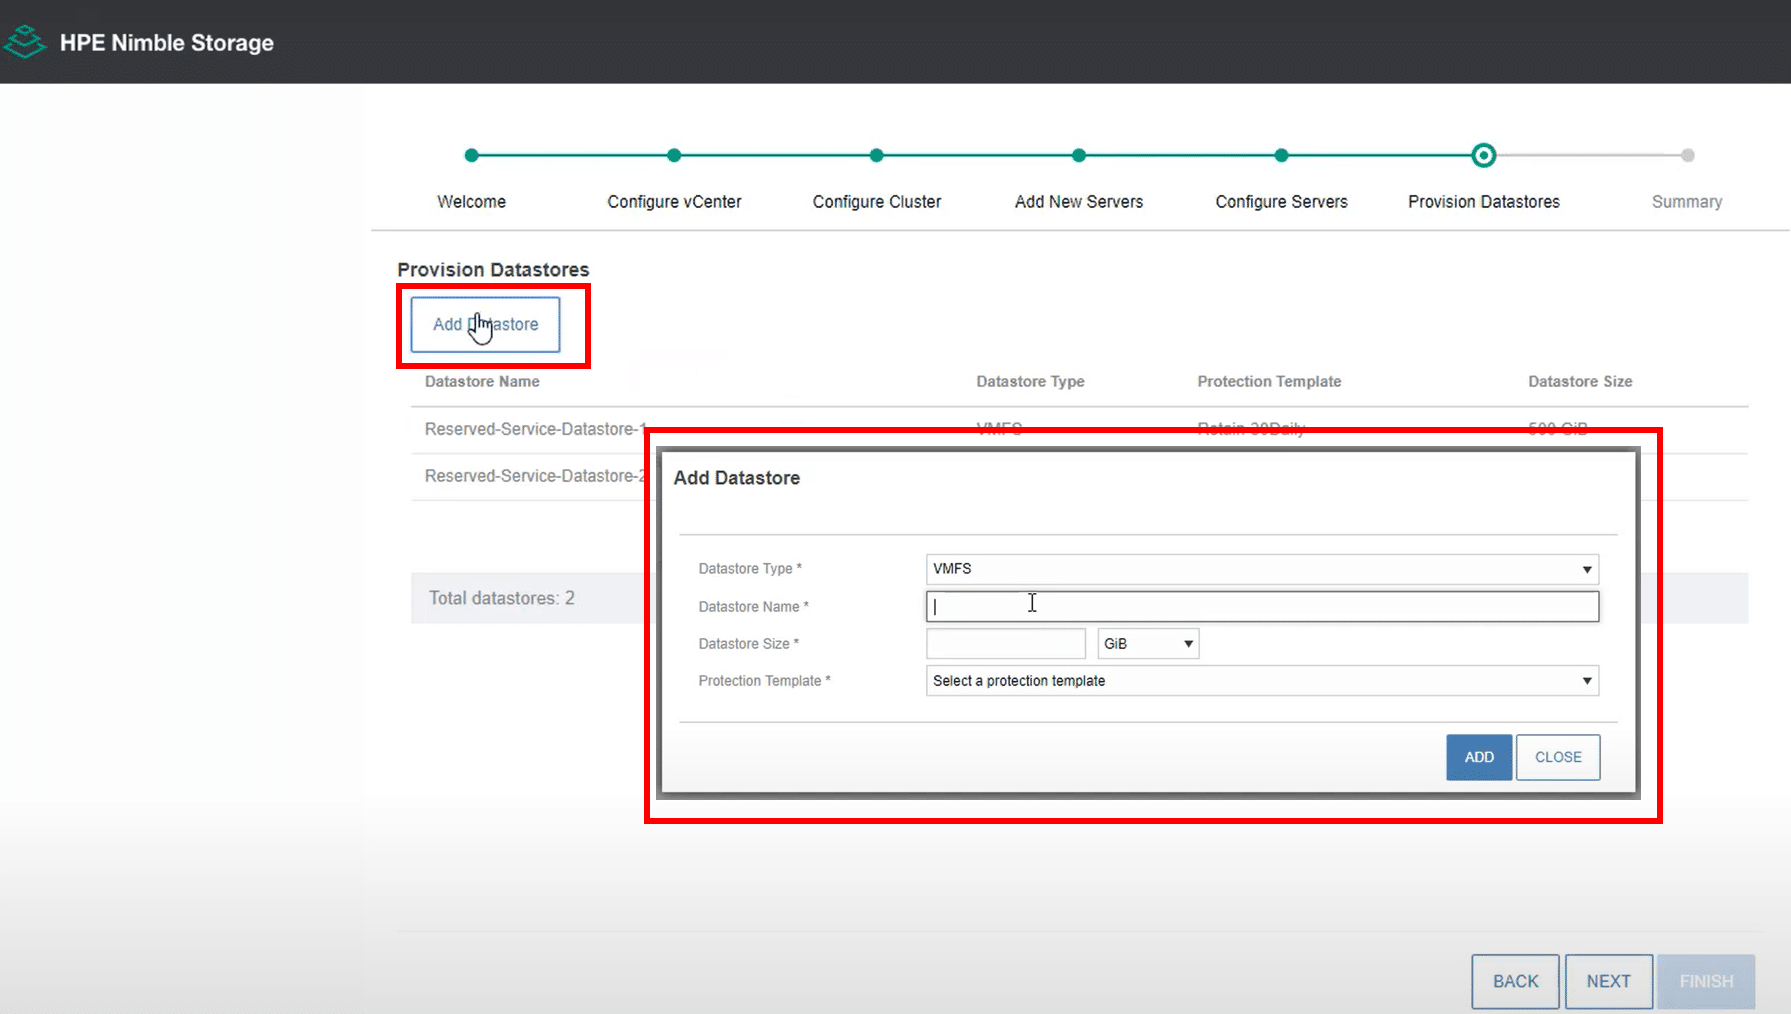Go to the Configure vCenter step
This screenshot has width=1791, height=1014.
(x=674, y=202)
